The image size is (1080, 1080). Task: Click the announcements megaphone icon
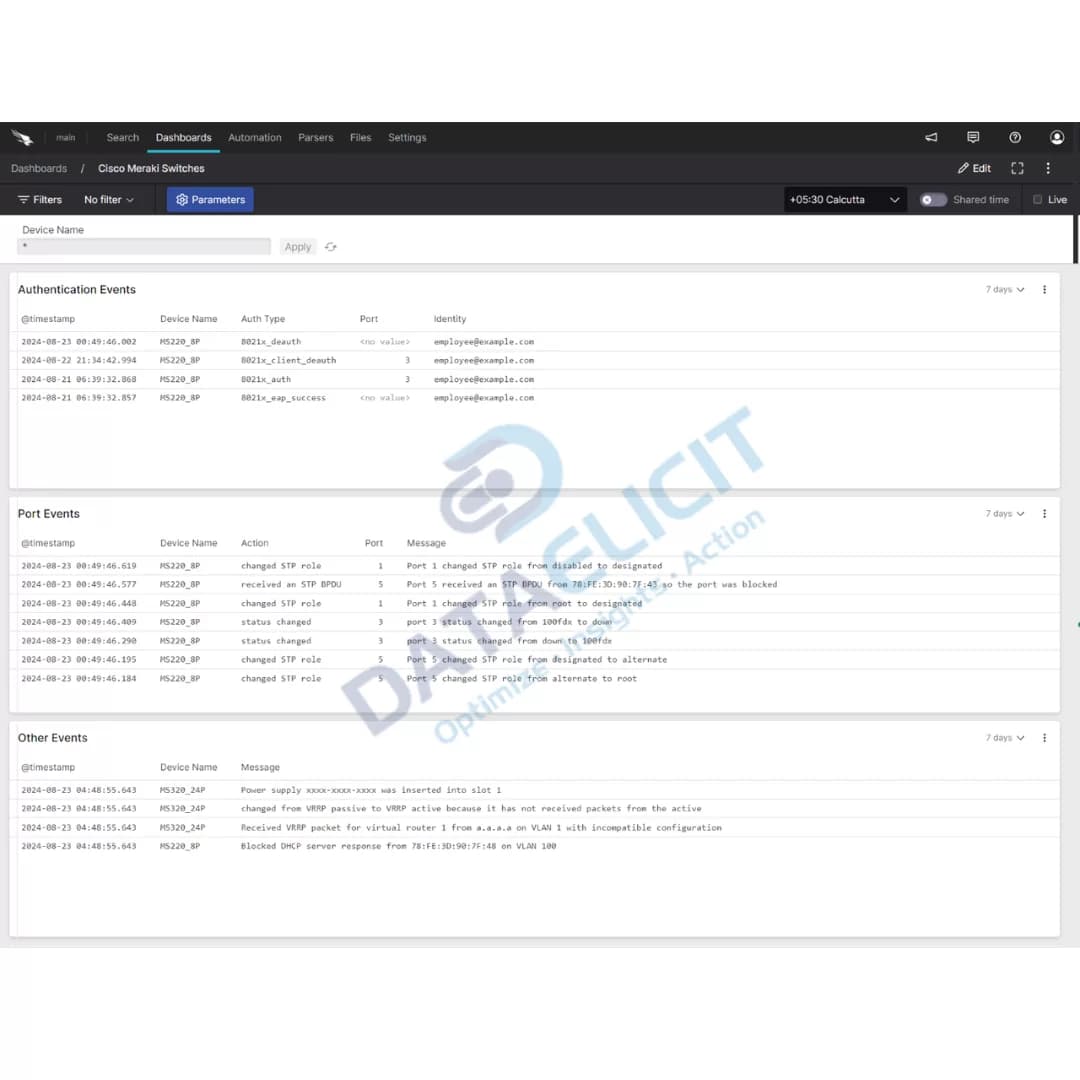(930, 137)
